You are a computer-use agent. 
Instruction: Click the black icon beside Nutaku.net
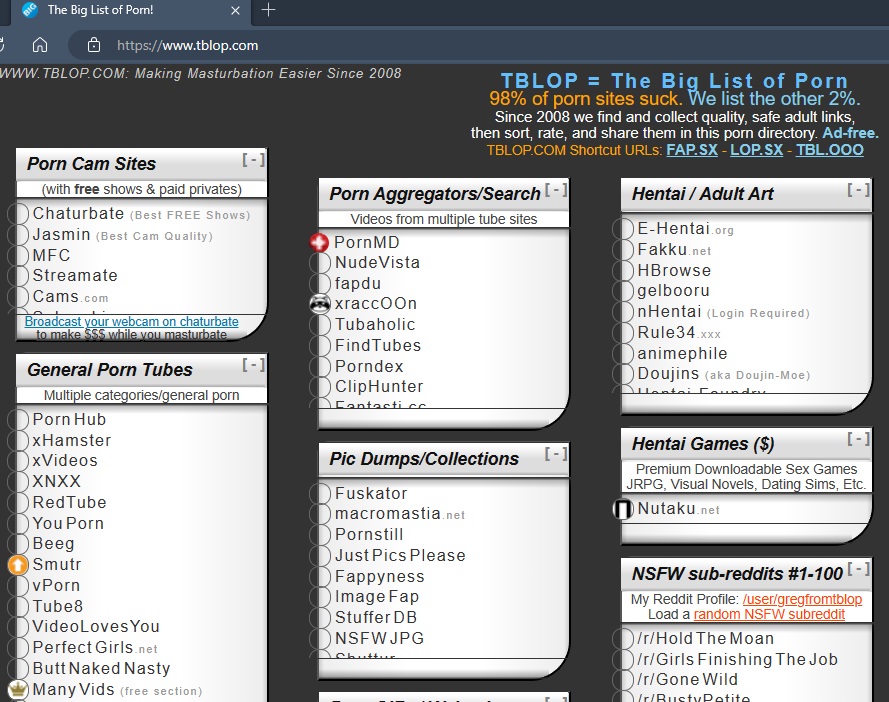pos(623,509)
